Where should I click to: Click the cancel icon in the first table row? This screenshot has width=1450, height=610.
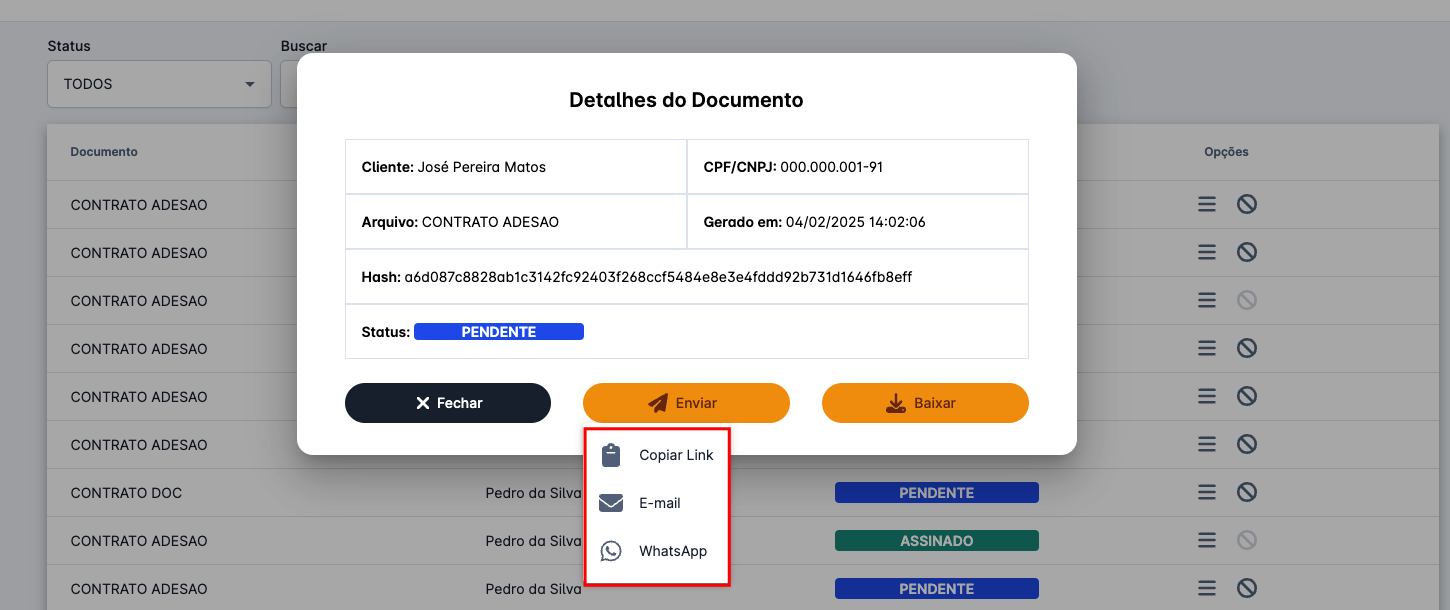[1246, 205]
